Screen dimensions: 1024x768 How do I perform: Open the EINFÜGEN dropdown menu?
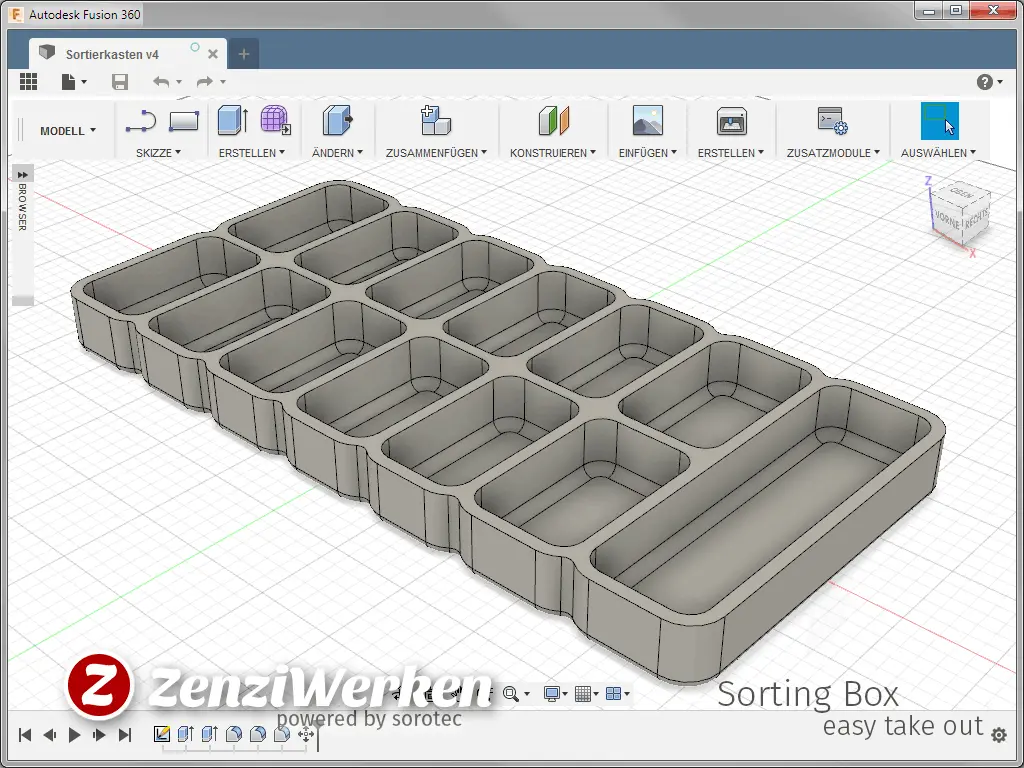[648, 153]
